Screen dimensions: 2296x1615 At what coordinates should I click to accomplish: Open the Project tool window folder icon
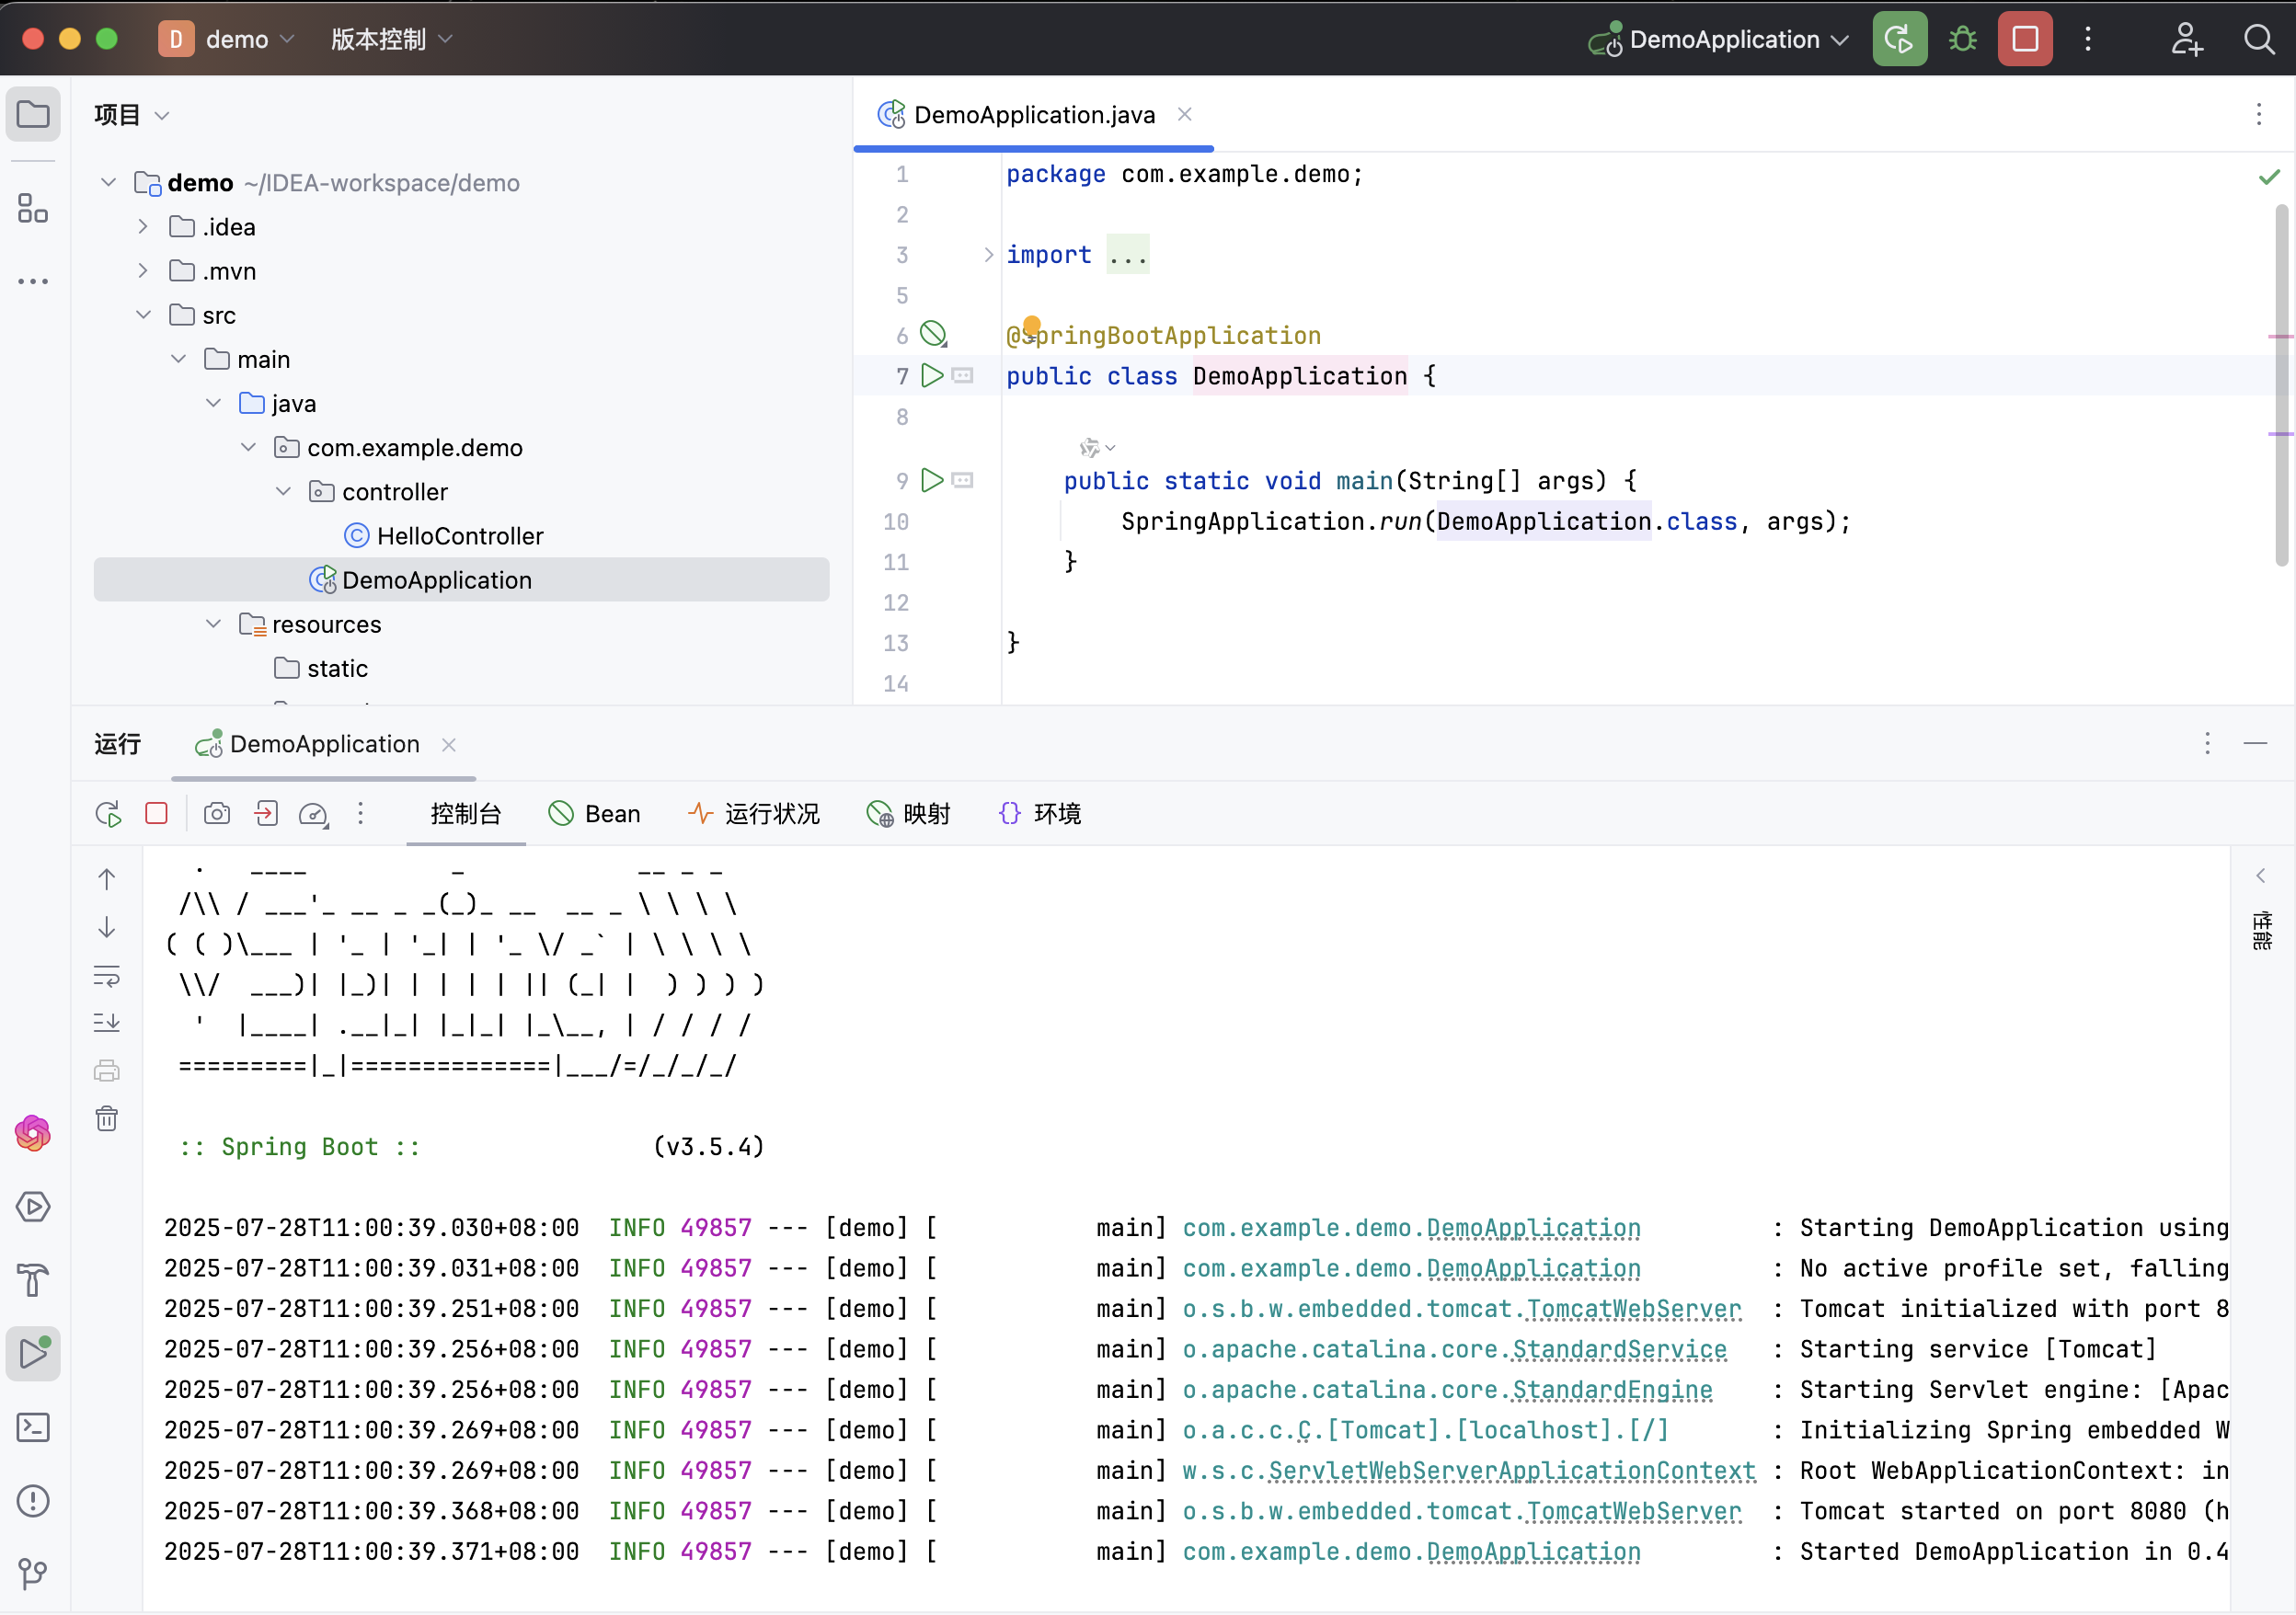33,114
